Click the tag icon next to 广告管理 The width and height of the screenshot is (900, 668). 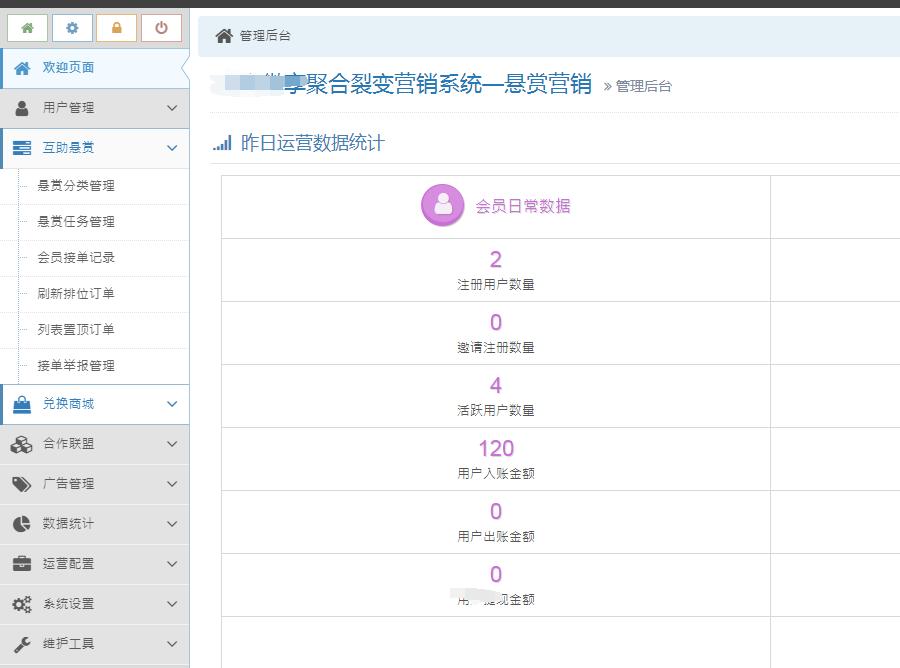click(22, 484)
